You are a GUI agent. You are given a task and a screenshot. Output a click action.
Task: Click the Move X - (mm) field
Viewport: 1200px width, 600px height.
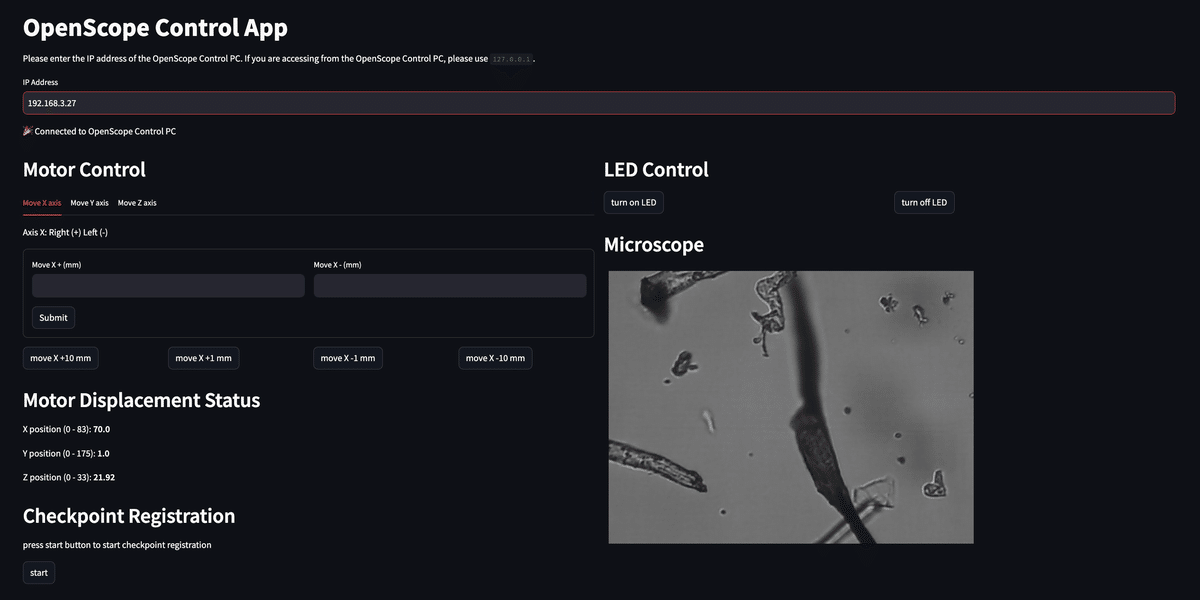click(x=450, y=286)
